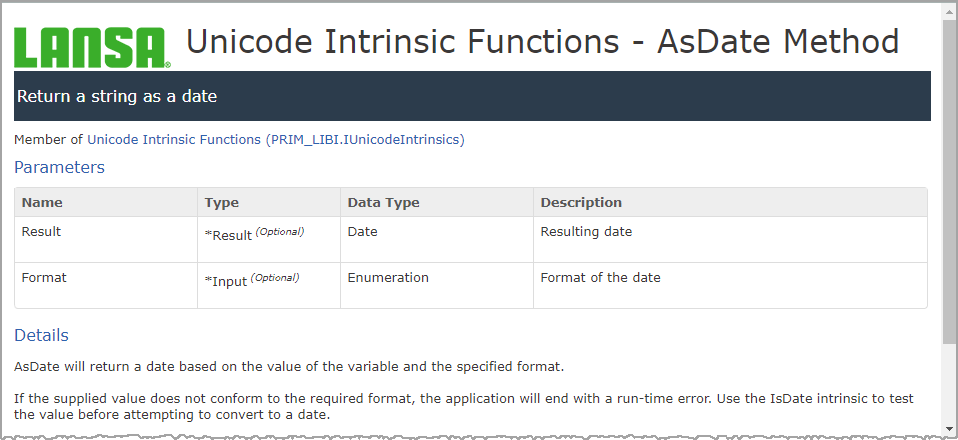Viewport: 958px width, 440px height.
Task: Click the Details section heading
Action: pos(41,335)
